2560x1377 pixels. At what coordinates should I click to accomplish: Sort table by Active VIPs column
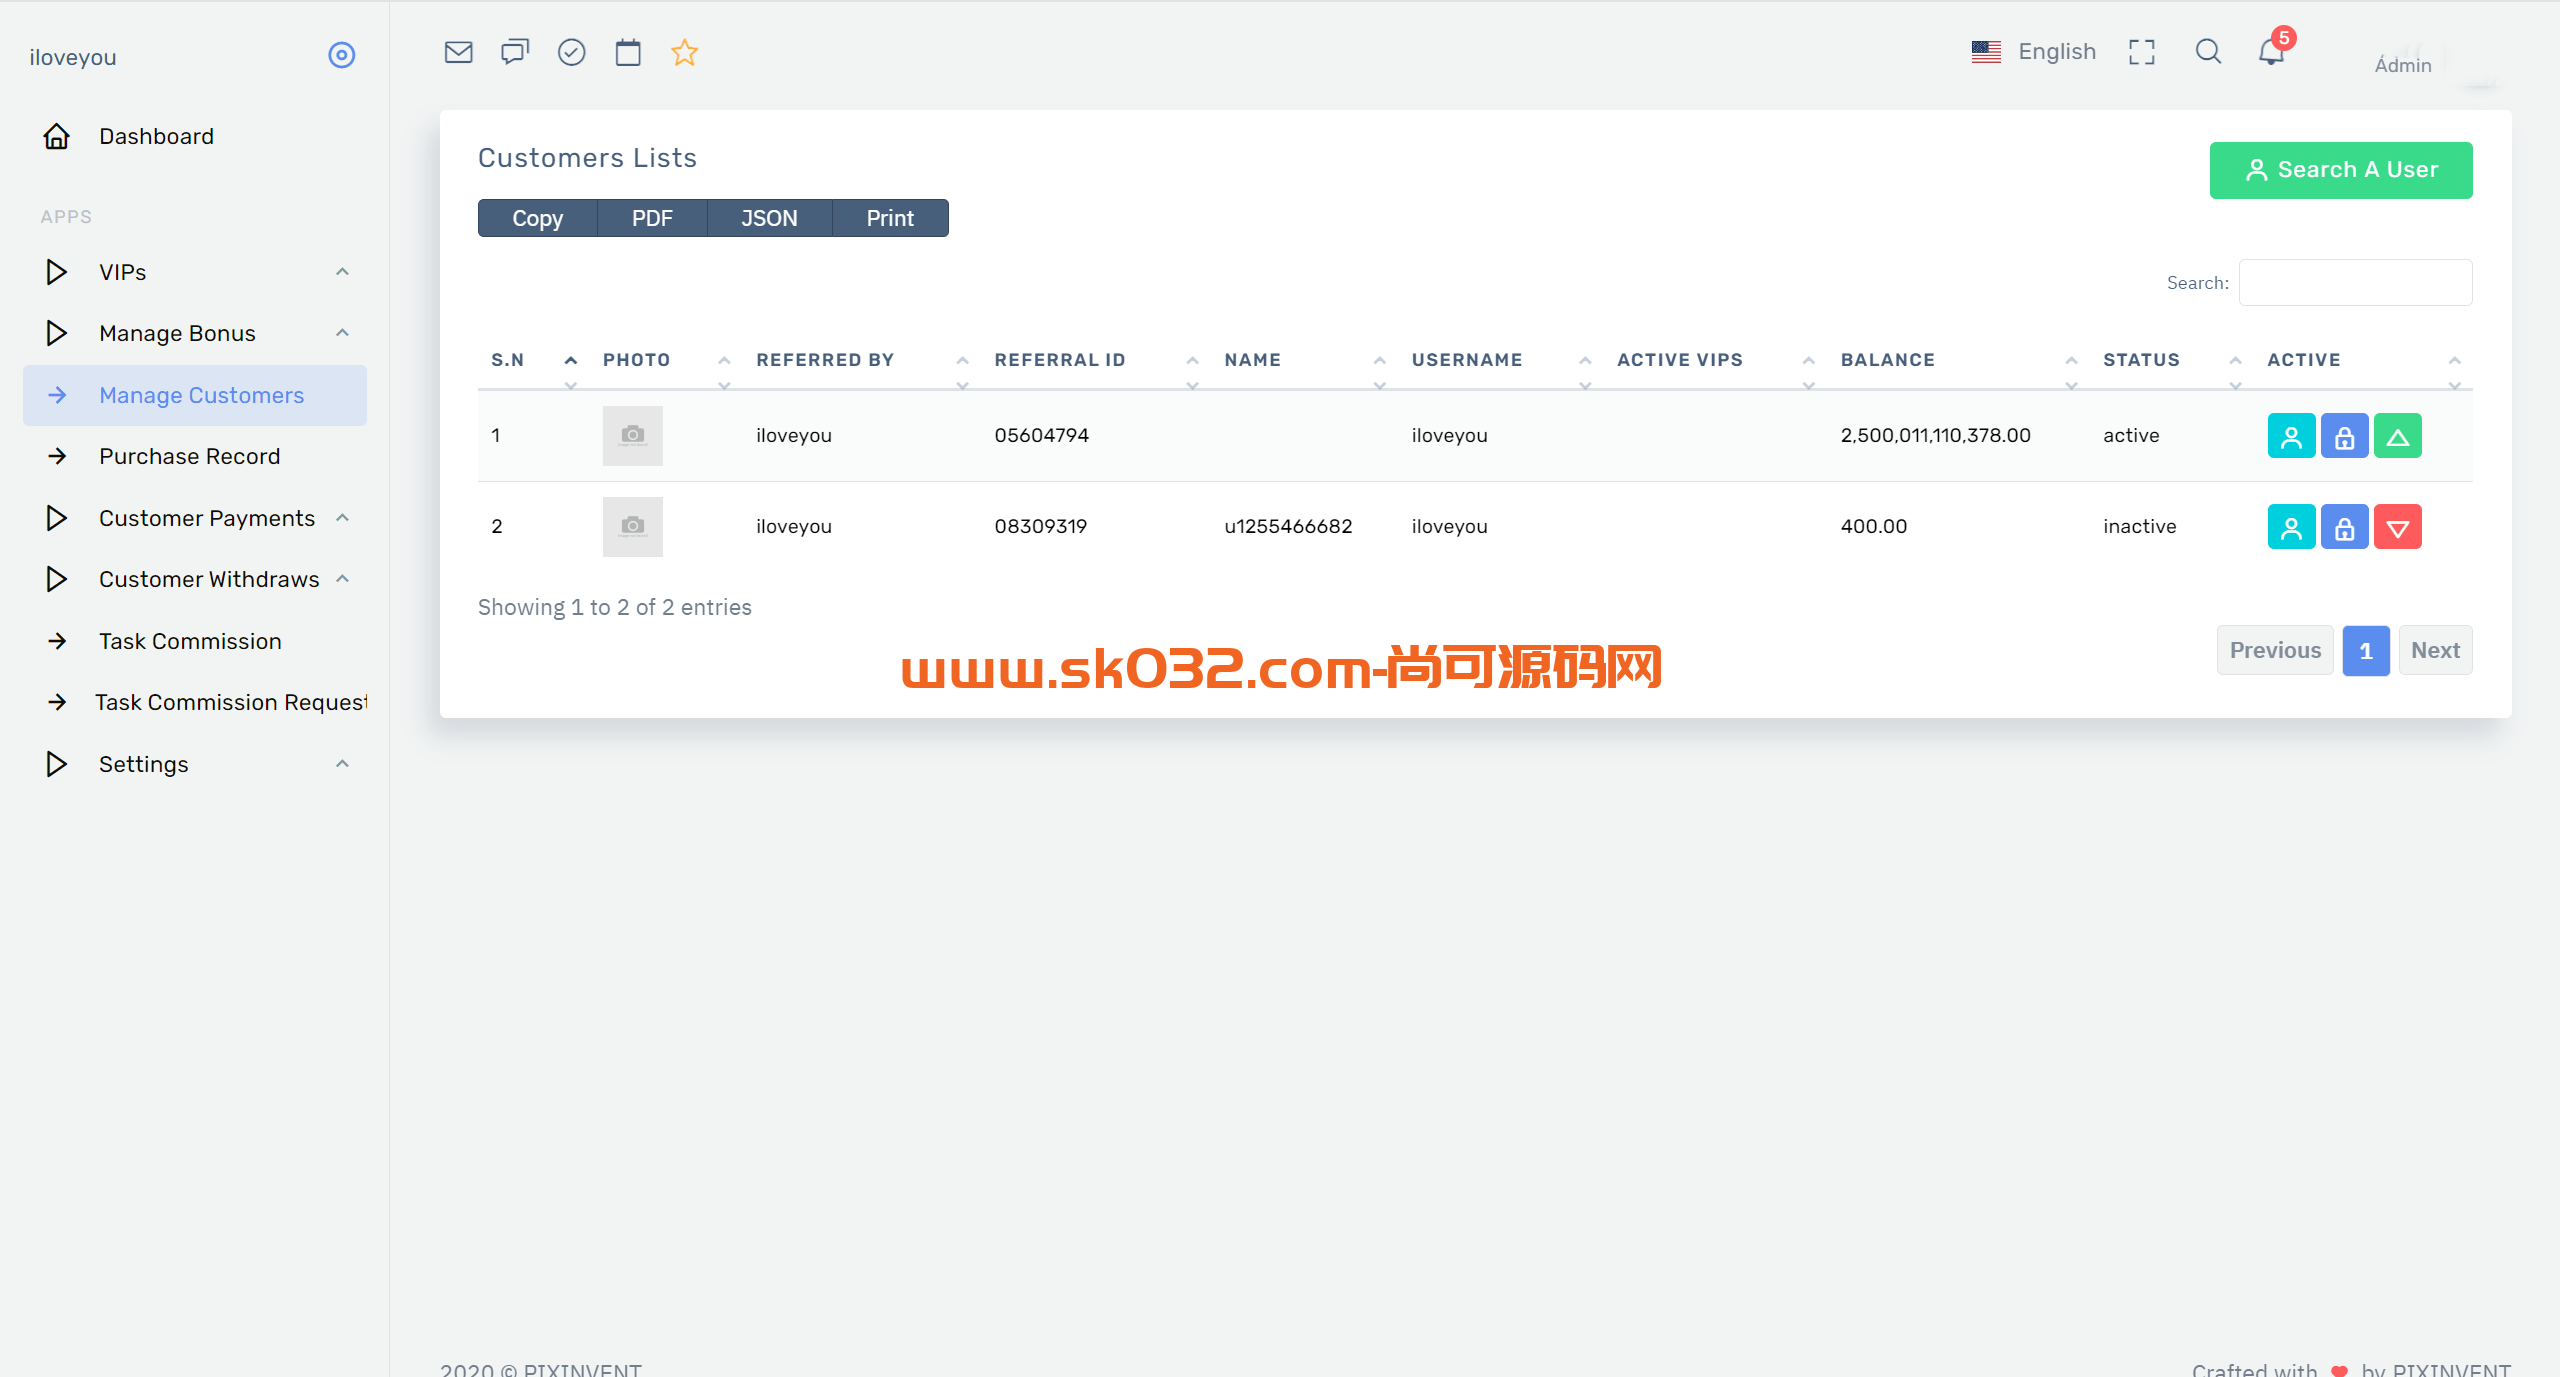click(1716, 360)
